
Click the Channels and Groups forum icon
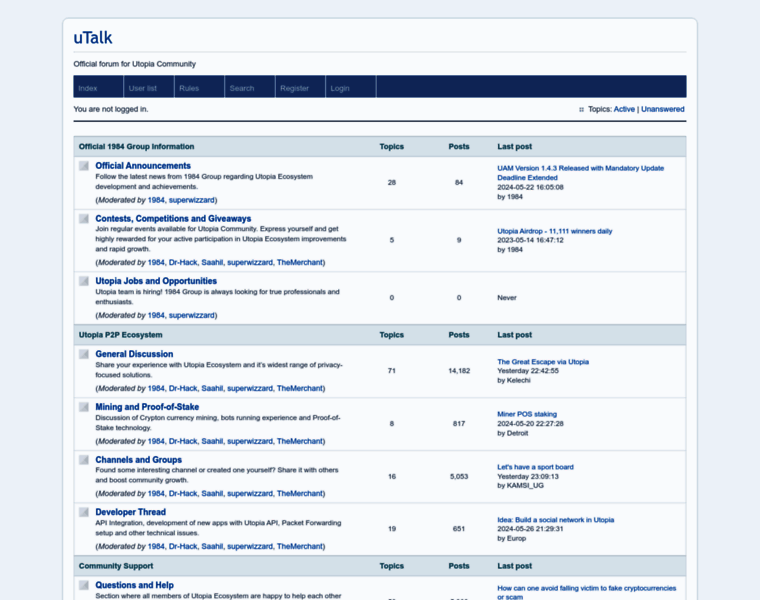pos(84,459)
